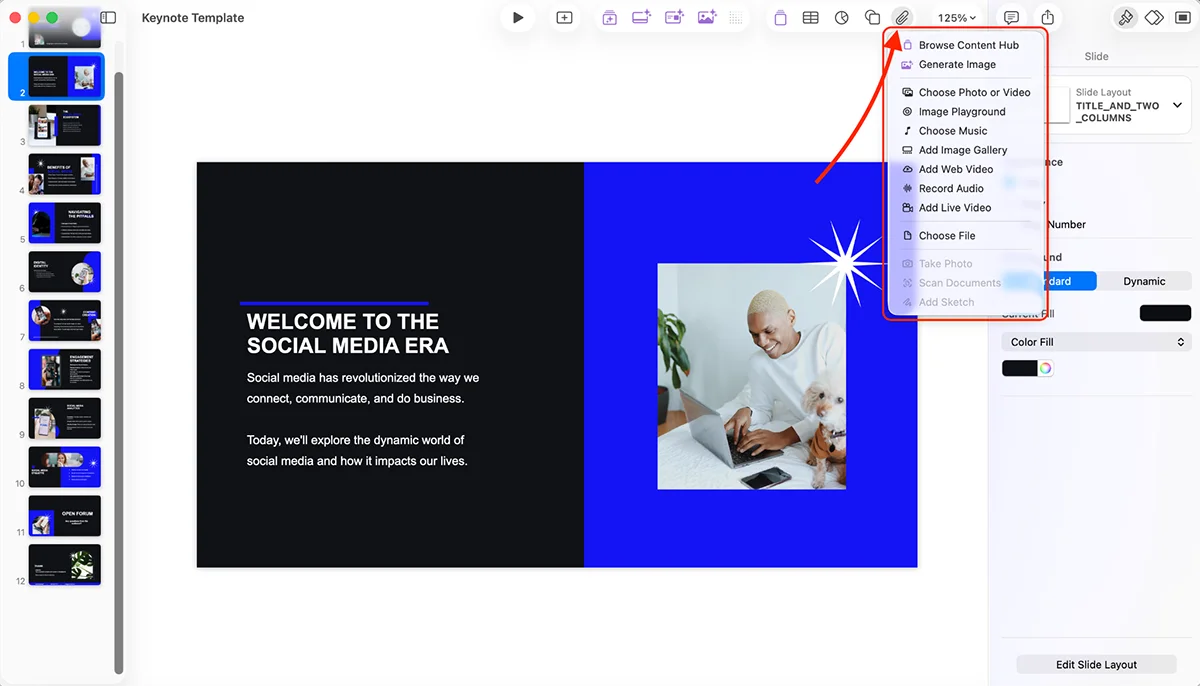Open the Comment toolbar icon
This screenshot has width=1200, height=686.
pyautogui.click(x=1012, y=18)
